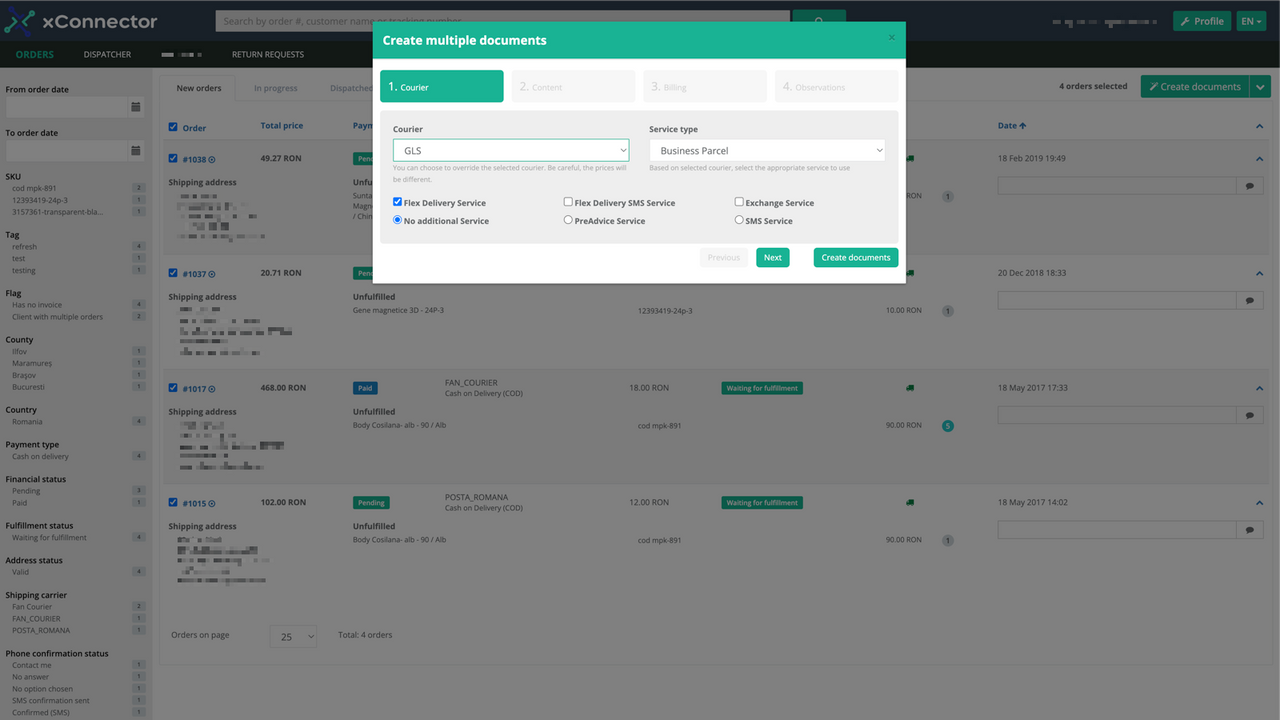Open the calendar icon beside To order date
The width and height of the screenshot is (1280, 720).
[135, 150]
